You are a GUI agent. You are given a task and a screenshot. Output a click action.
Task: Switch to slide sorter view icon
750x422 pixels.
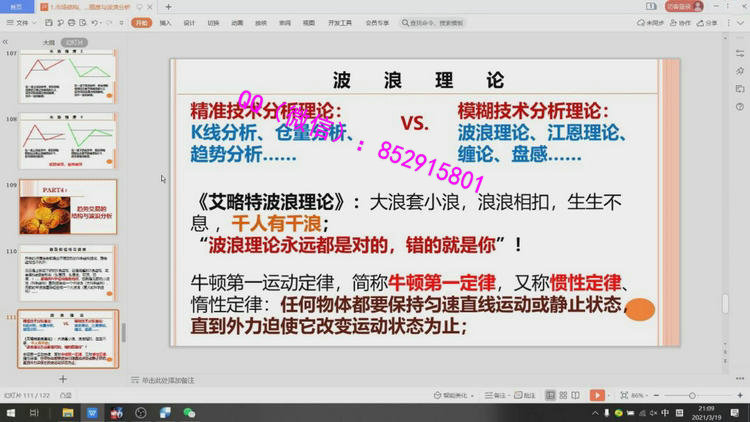coord(564,396)
